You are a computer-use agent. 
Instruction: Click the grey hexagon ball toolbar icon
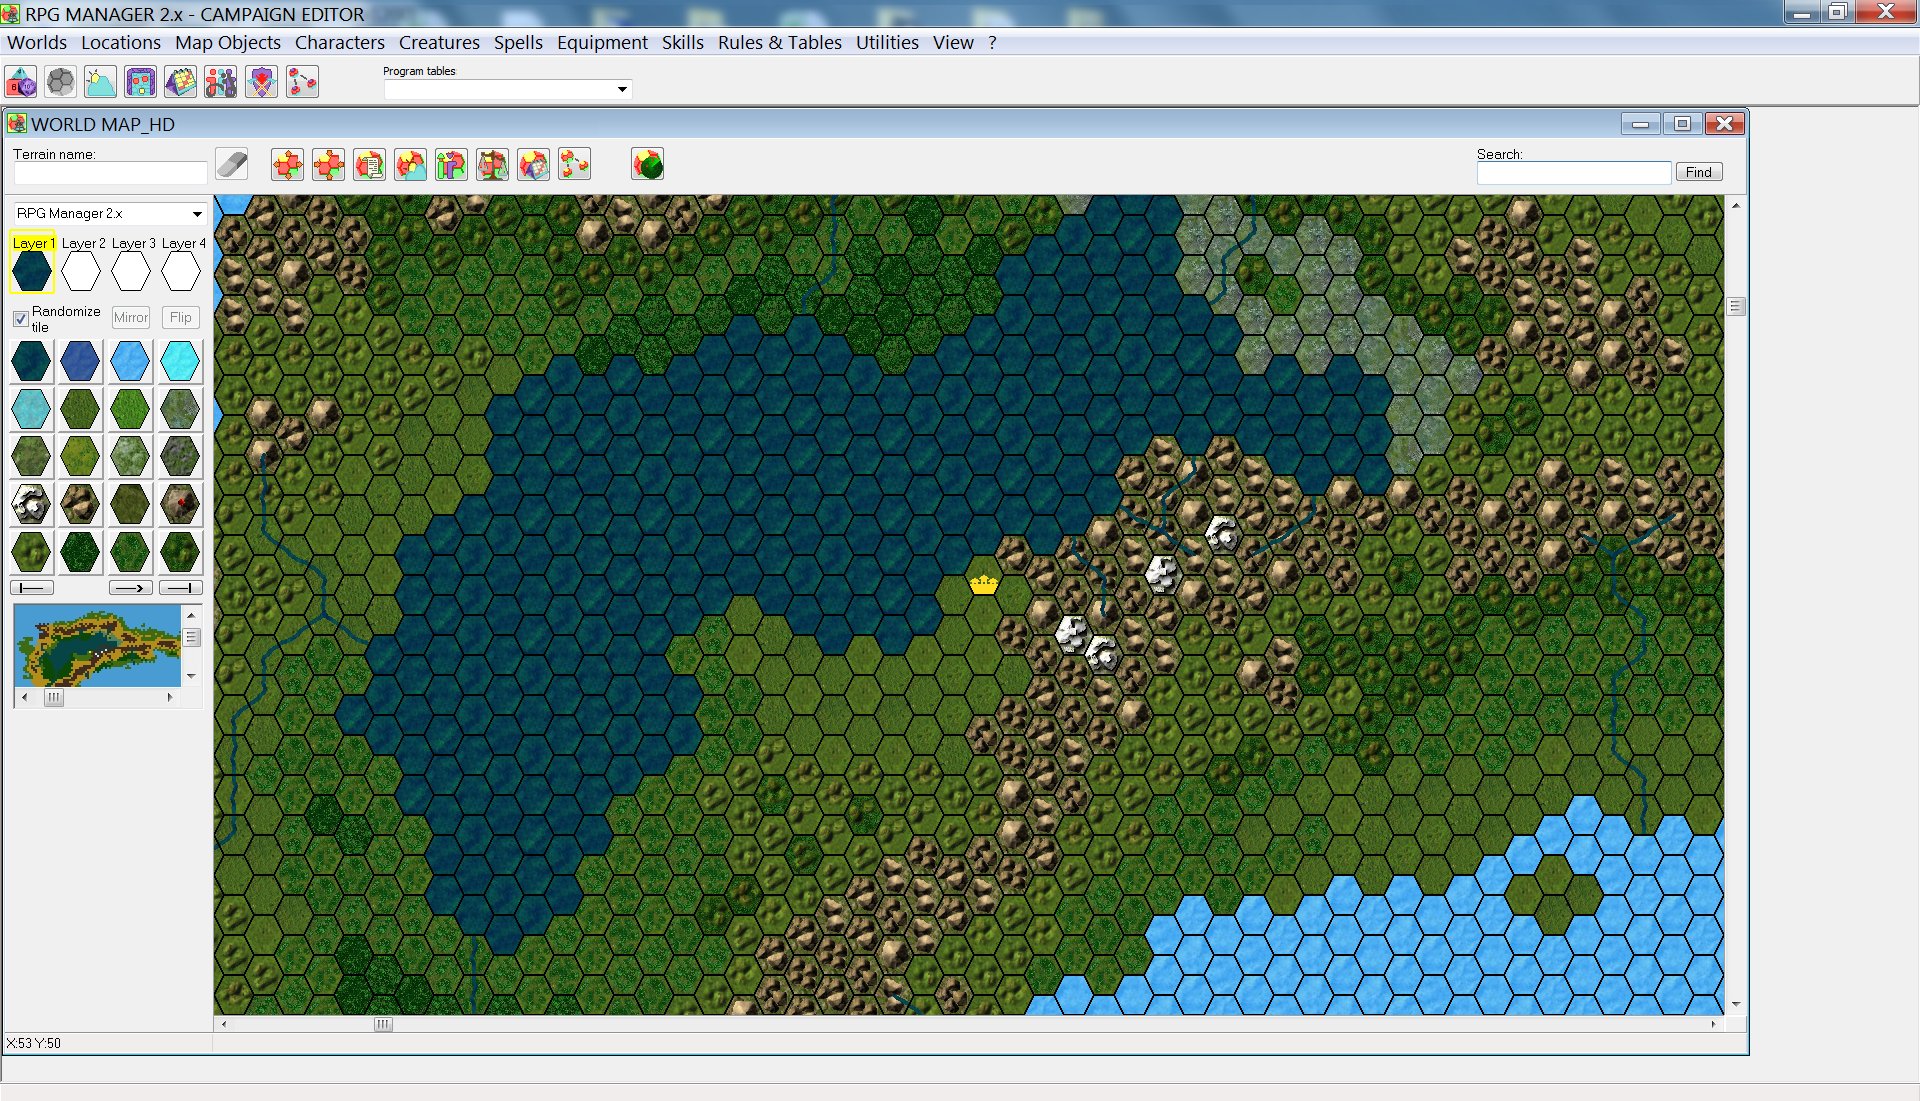(x=61, y=82)
